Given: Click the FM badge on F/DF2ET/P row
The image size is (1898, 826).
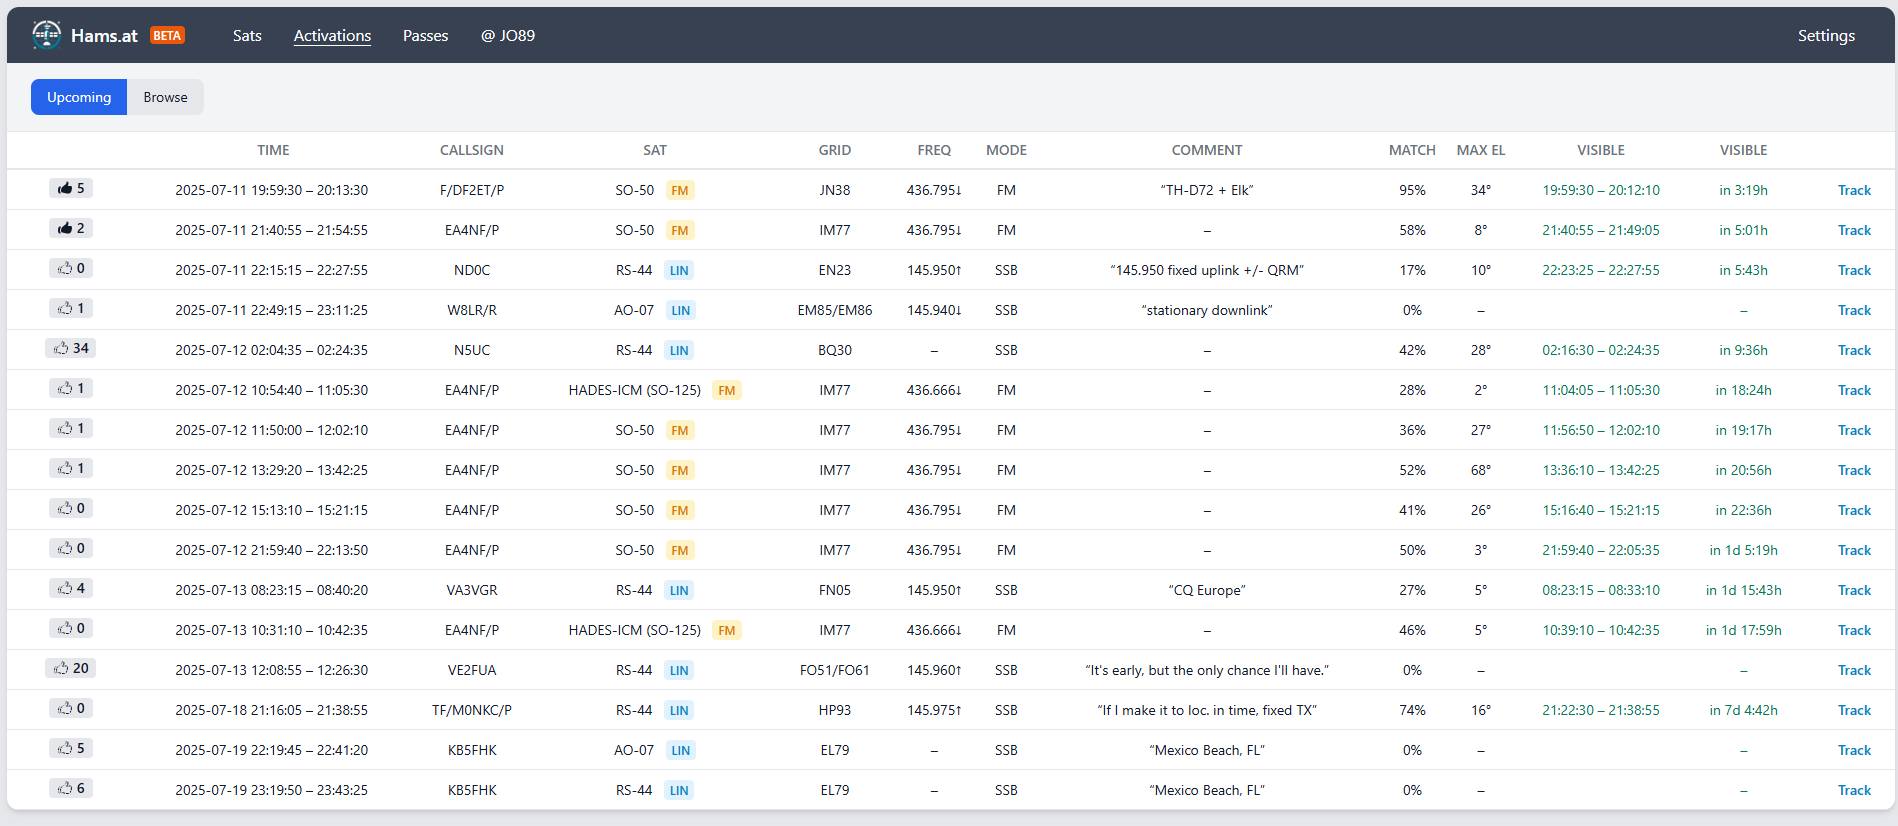Looking at the screenshot, I should click(x=680, y=190).
